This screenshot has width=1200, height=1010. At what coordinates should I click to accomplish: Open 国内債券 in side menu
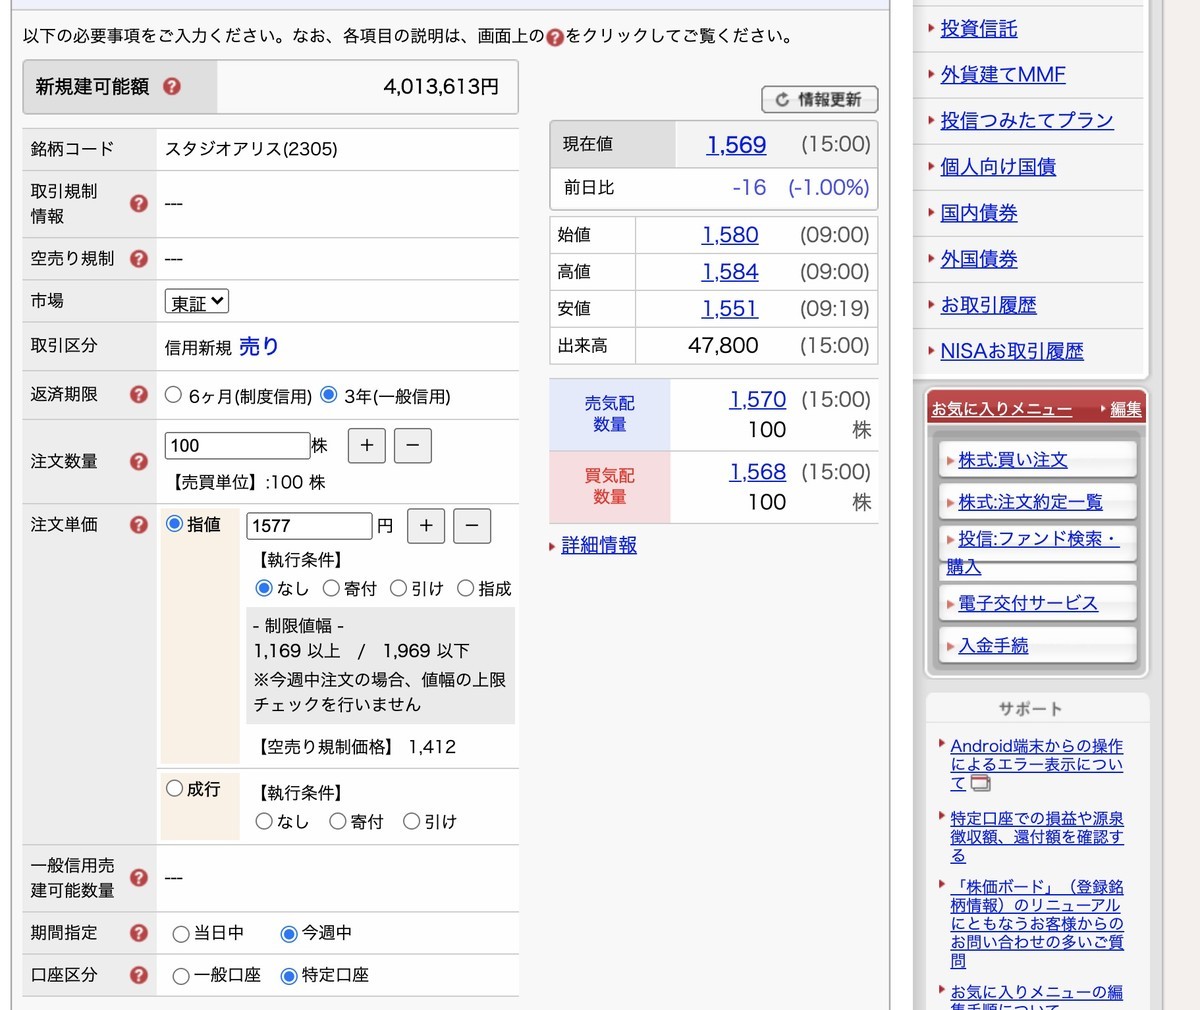pos(979,213)
